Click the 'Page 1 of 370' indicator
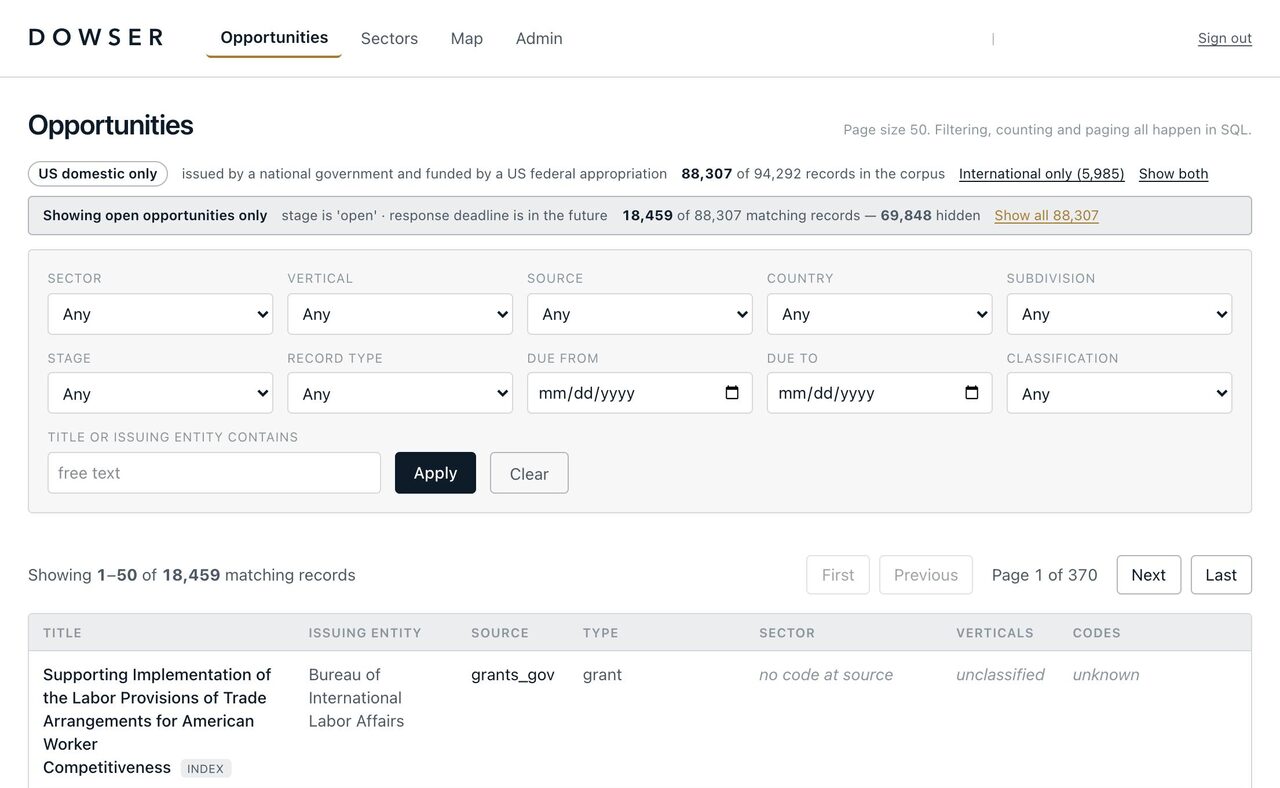1280x788 pixels. [x=1045, y=575]
